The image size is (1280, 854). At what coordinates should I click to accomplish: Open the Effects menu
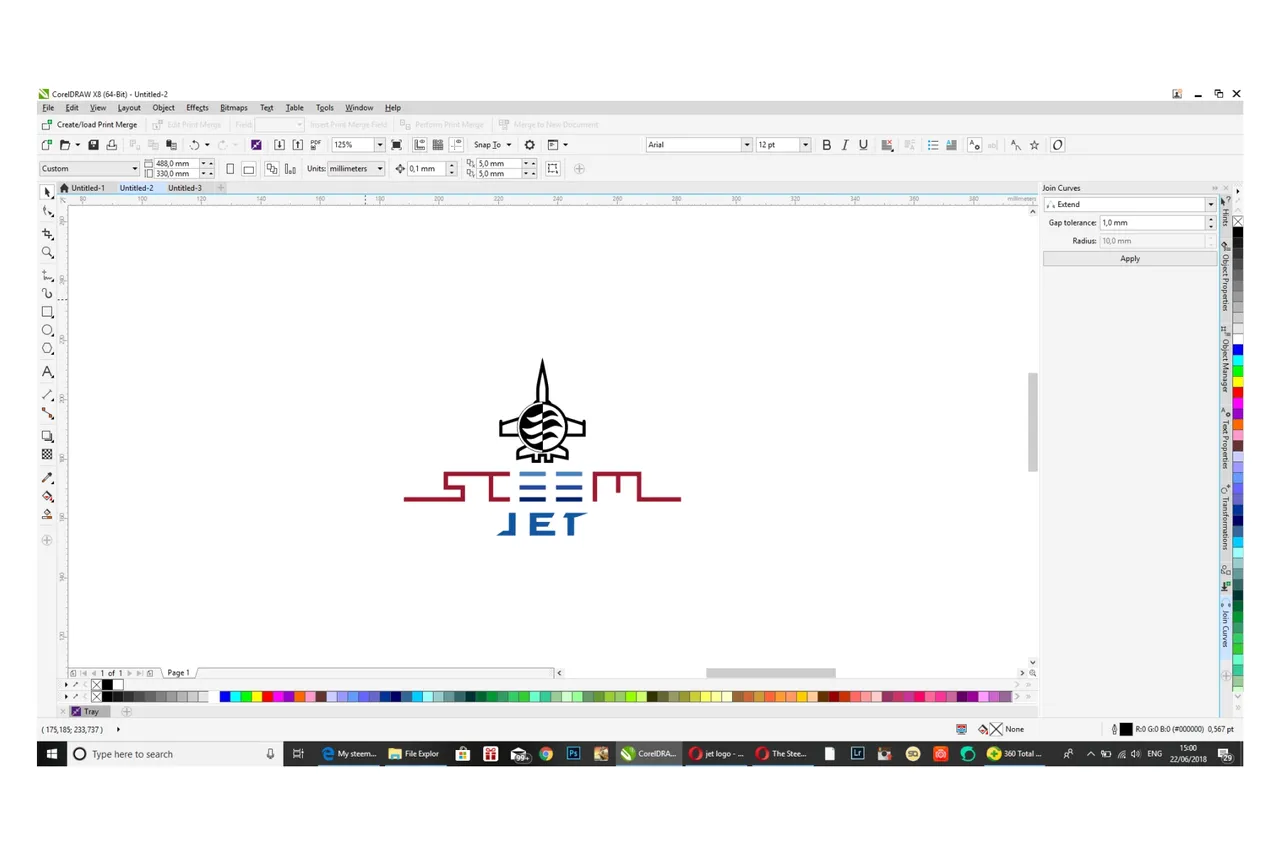[197, 108]
